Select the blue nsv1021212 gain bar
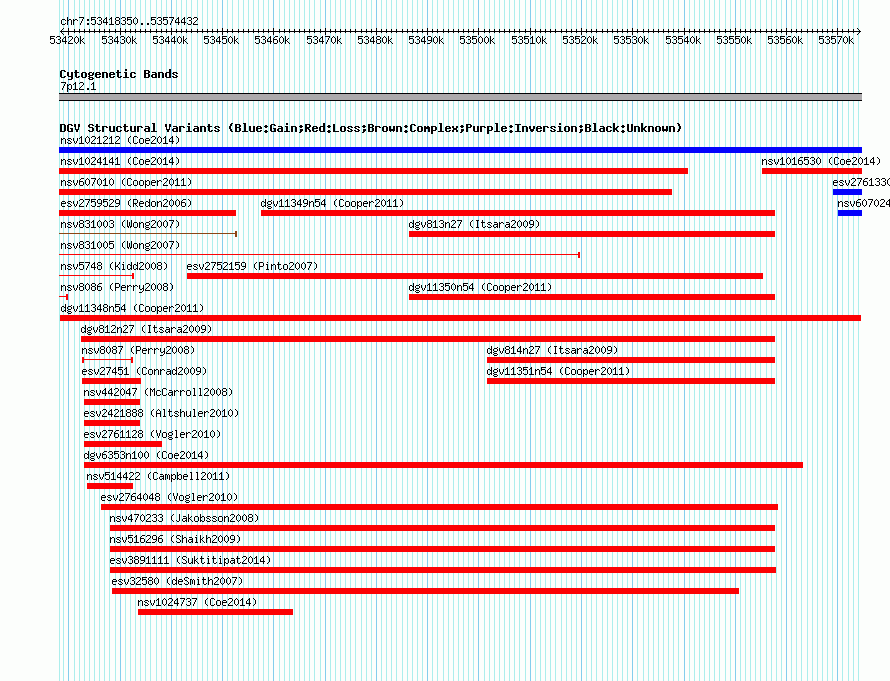 (460, 150)
